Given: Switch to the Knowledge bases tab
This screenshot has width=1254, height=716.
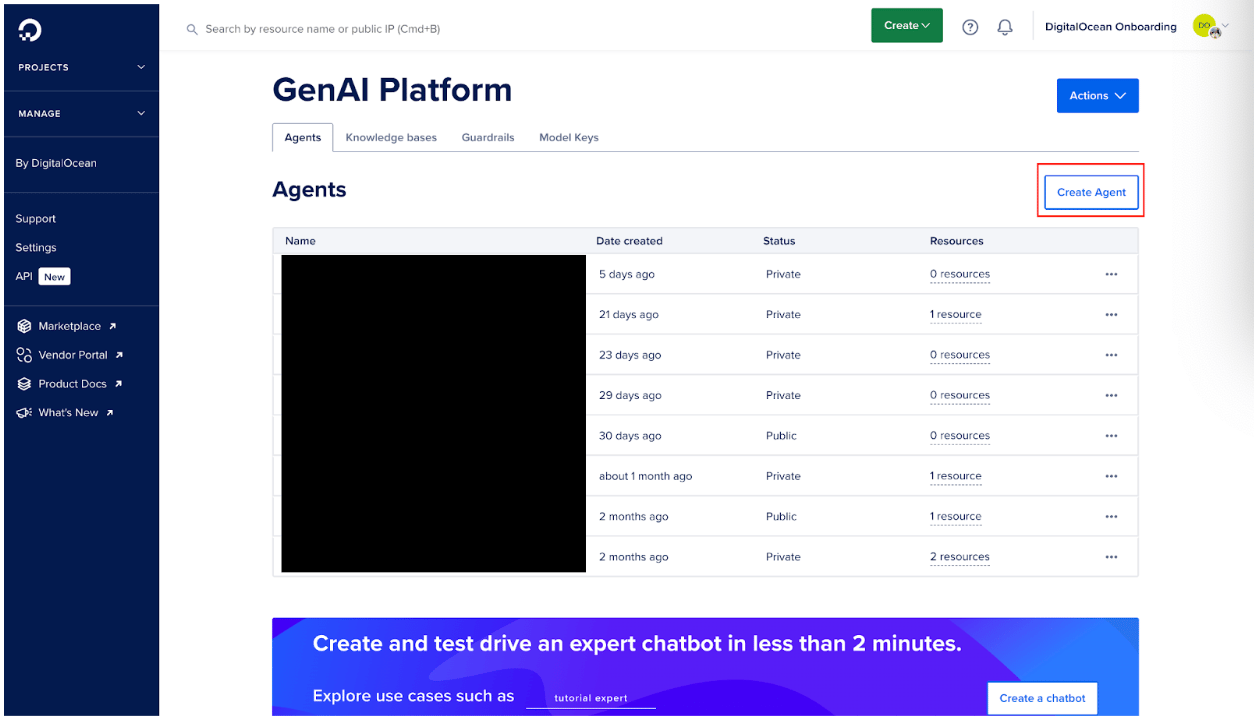Looking at the screenshot, I should (391, 138).
